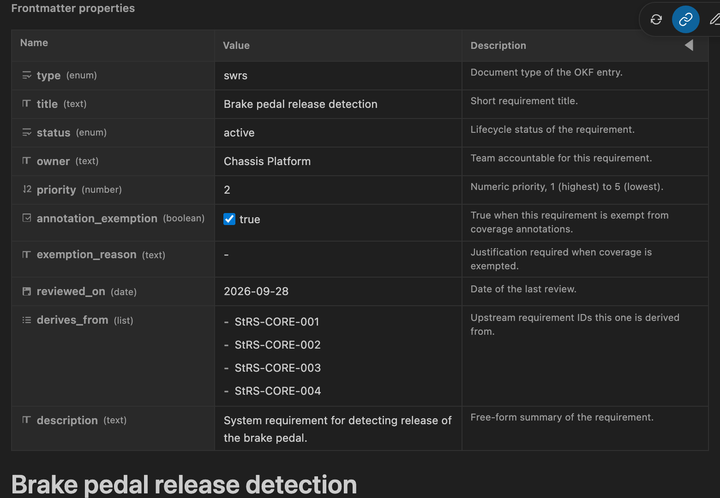Click the empty exemption_reason value dash
Screen dimensions: 720x498
226,254
